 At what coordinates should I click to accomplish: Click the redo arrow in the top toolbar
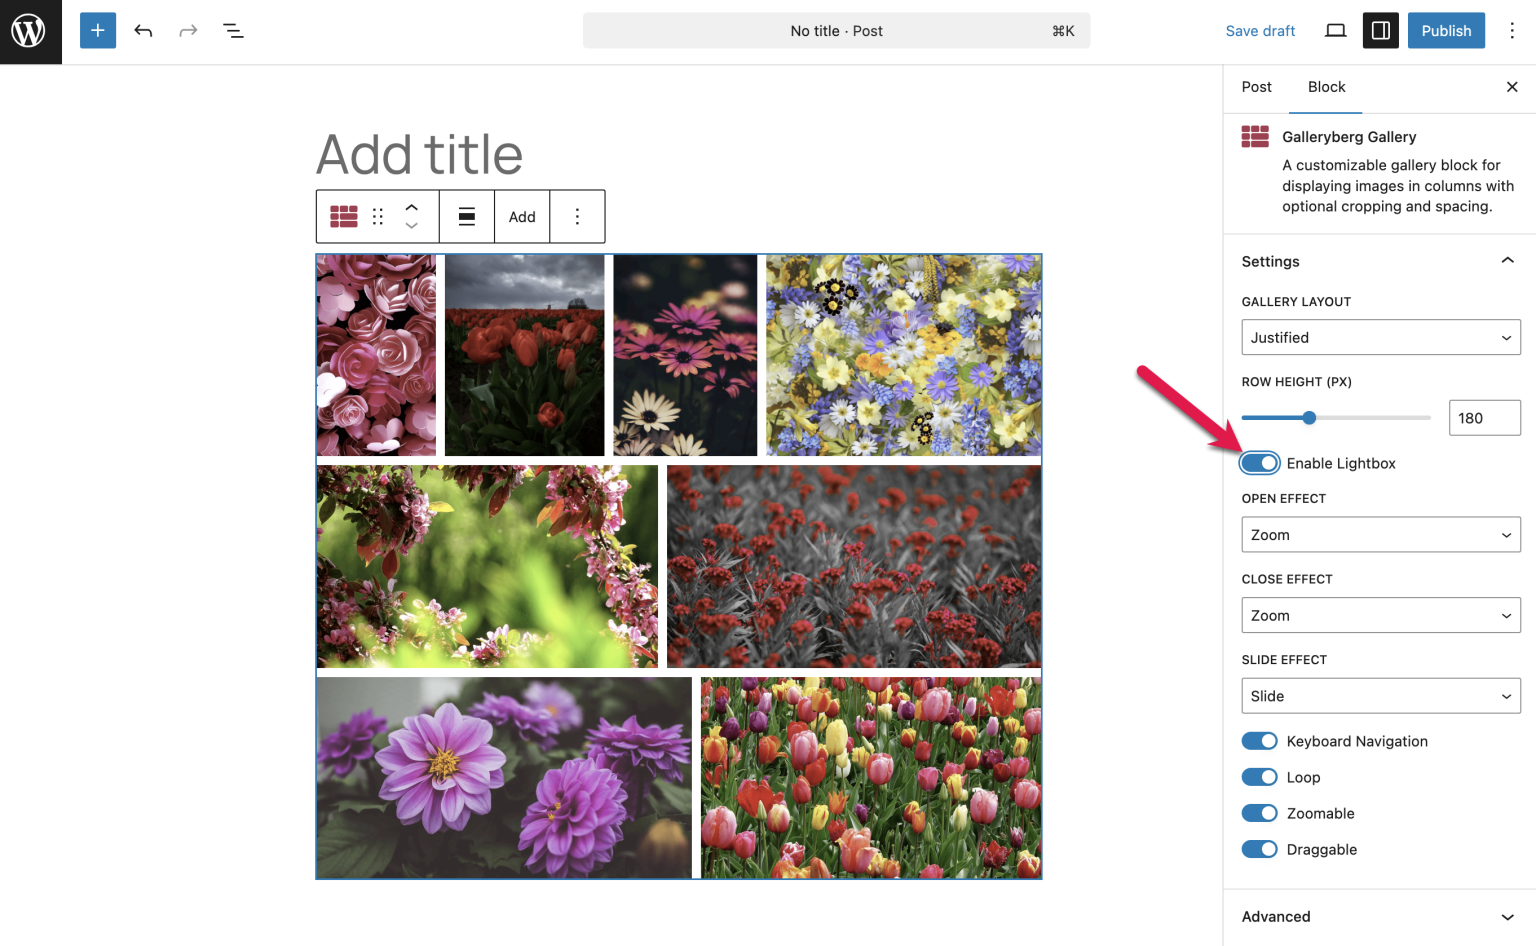tap(188, 30)
